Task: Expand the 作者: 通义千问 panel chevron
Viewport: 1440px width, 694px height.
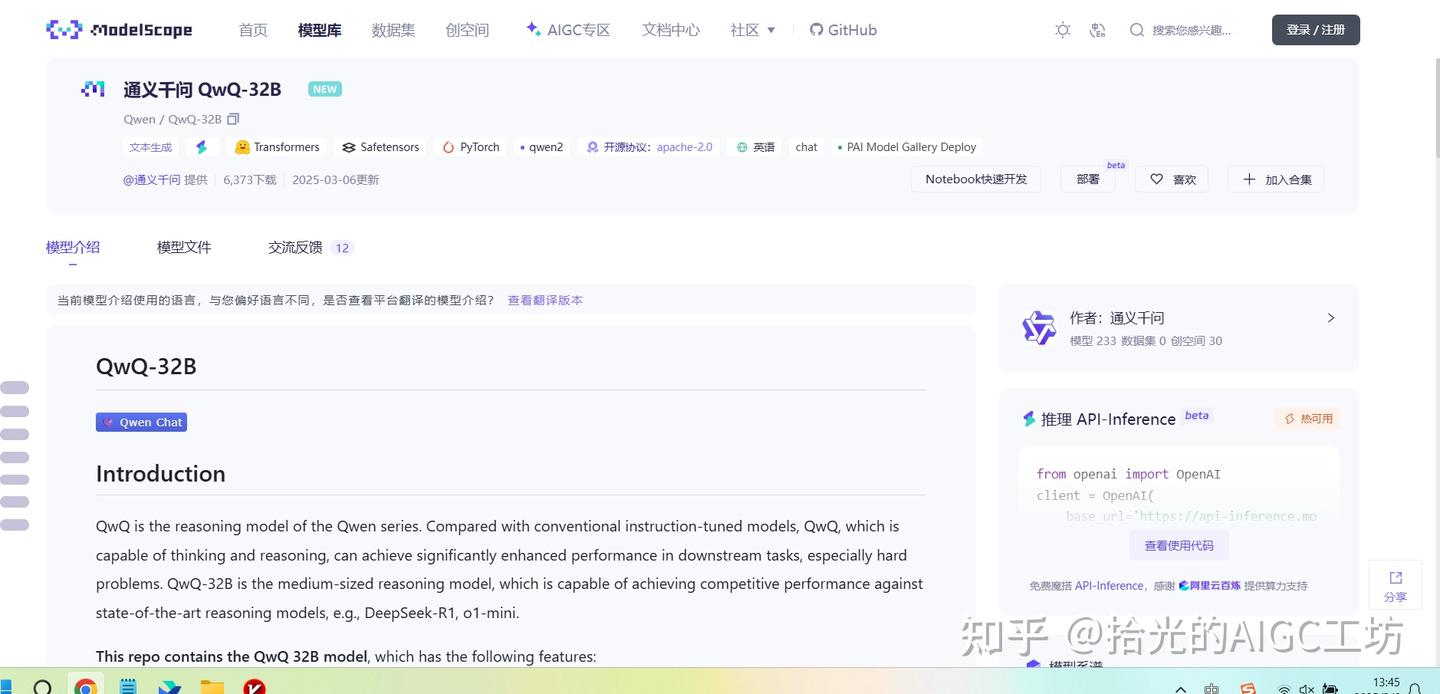Action: coord(1330,317)
